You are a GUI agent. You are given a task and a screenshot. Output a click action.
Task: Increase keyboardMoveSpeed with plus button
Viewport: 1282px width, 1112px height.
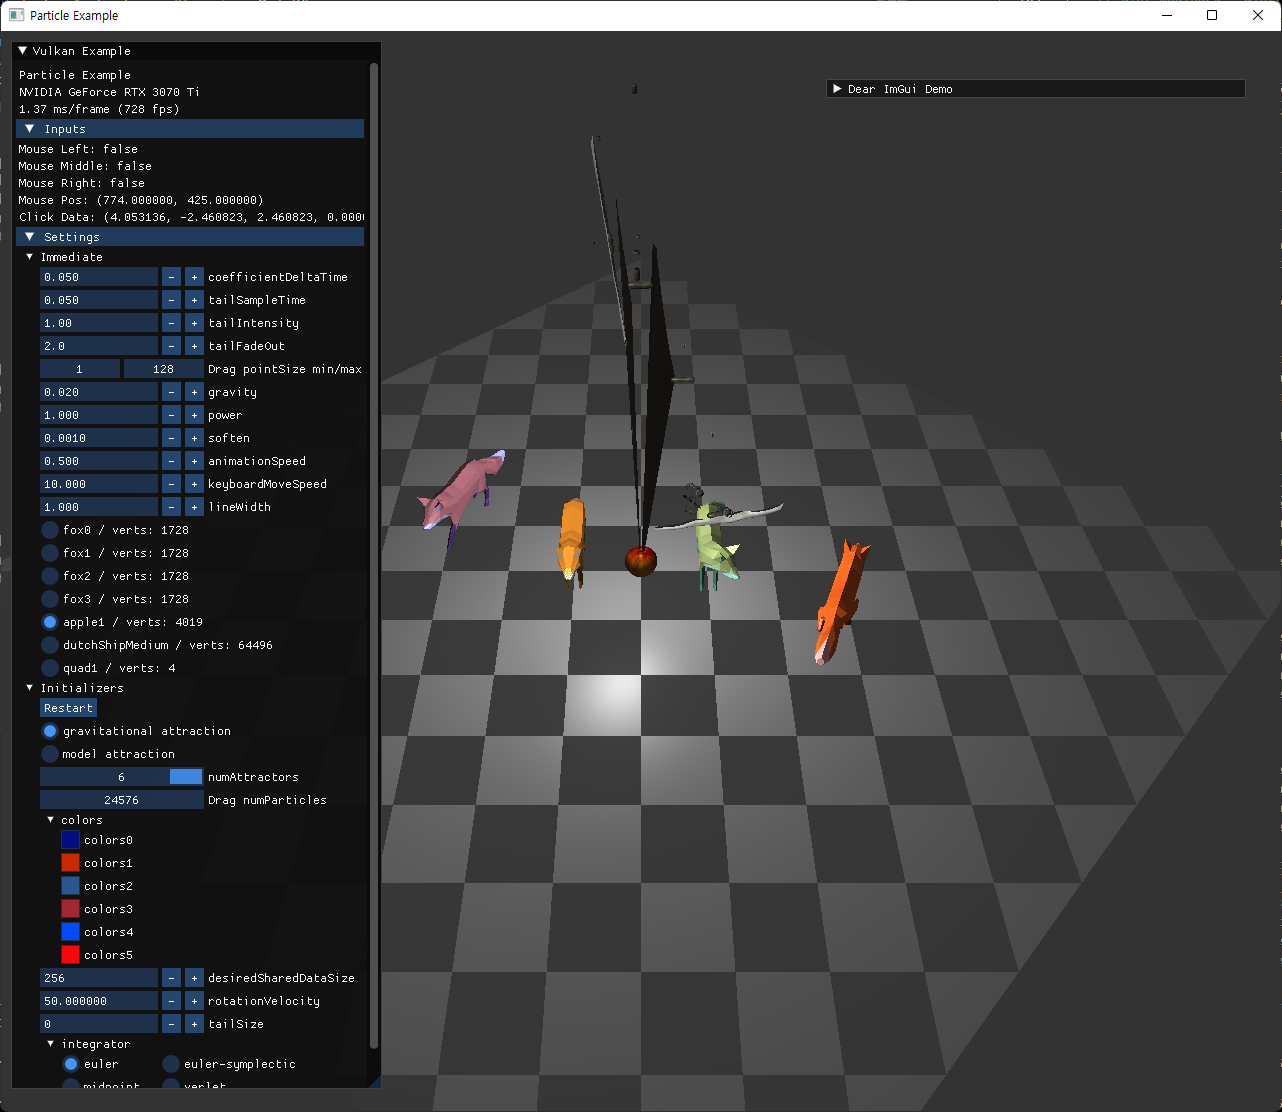click(x=194, y=484)
